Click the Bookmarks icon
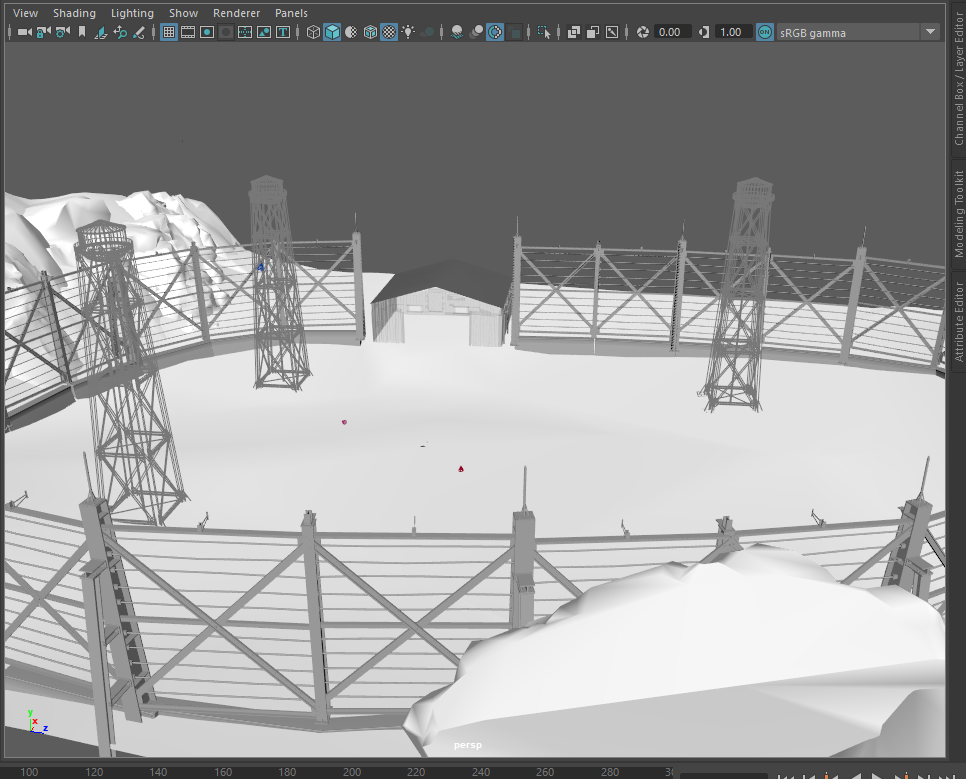 click(x=82, y=32)
